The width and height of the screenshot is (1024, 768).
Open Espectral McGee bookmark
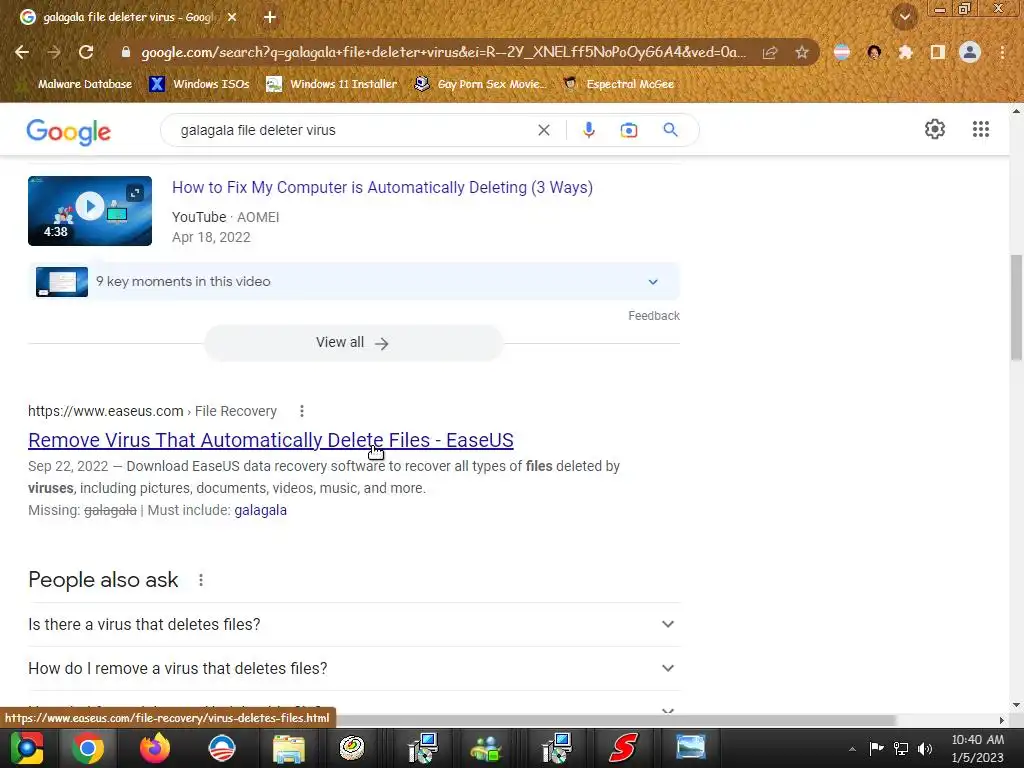[618, 84]
